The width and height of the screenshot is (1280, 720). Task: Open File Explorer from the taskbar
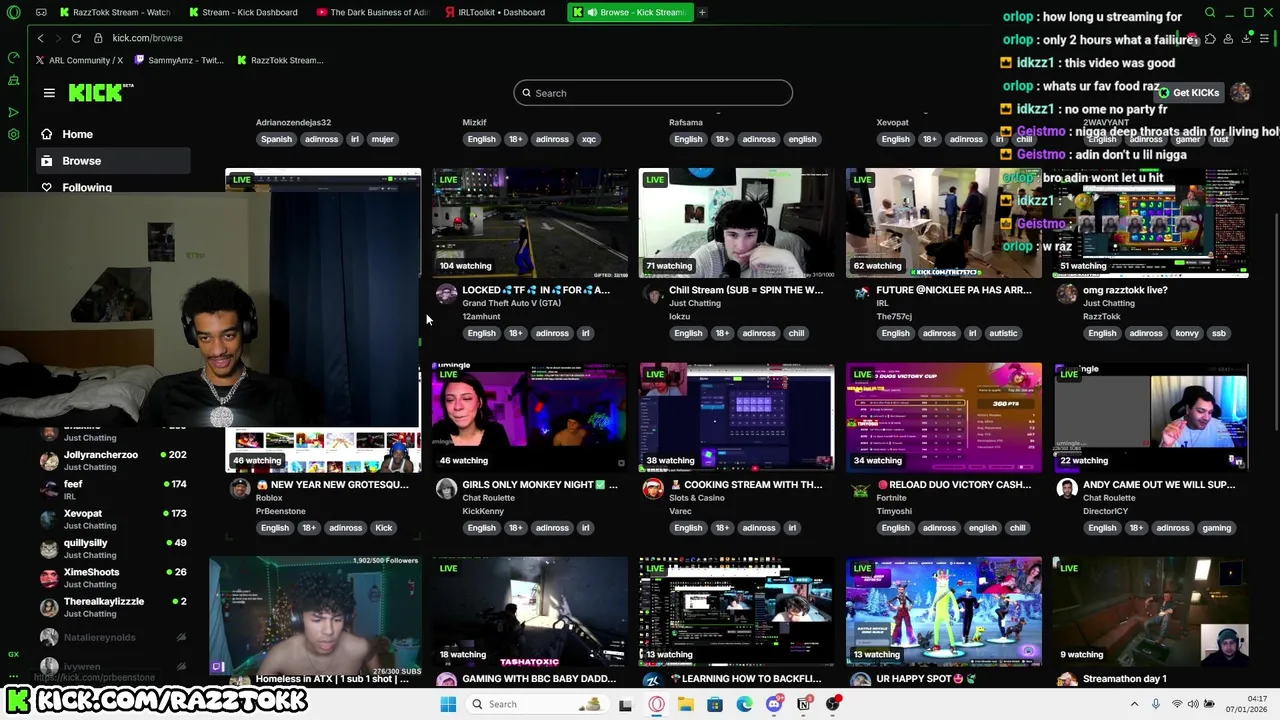(x=686, y=704)
